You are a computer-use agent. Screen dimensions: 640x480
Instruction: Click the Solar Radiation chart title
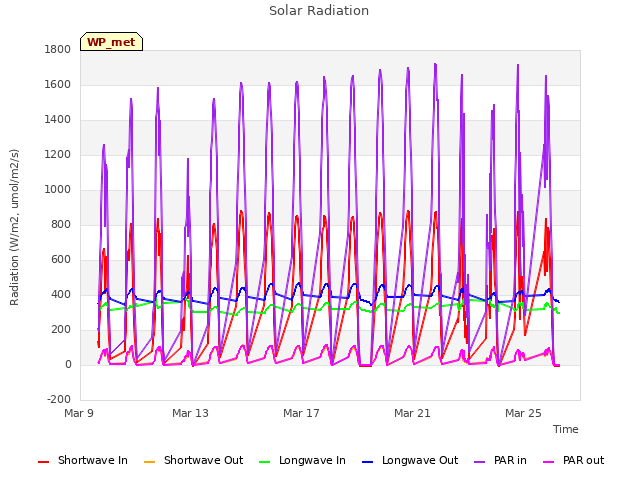pyautogui.click(x=319, y=11)
